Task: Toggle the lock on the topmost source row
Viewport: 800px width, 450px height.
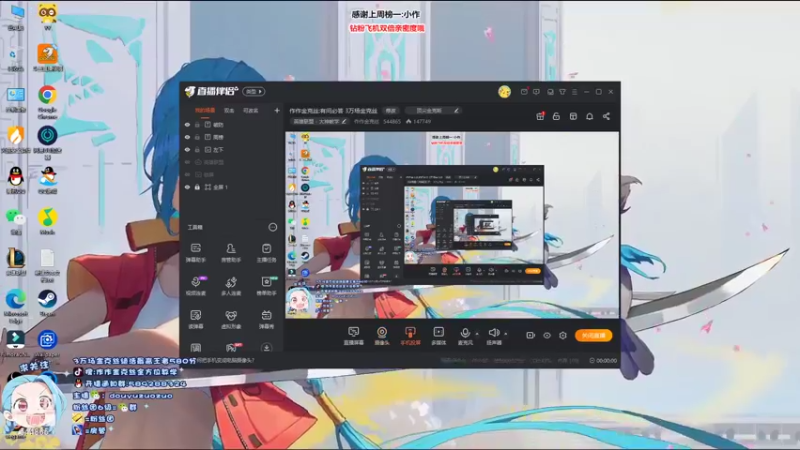Action: click(x=197, y=124)
